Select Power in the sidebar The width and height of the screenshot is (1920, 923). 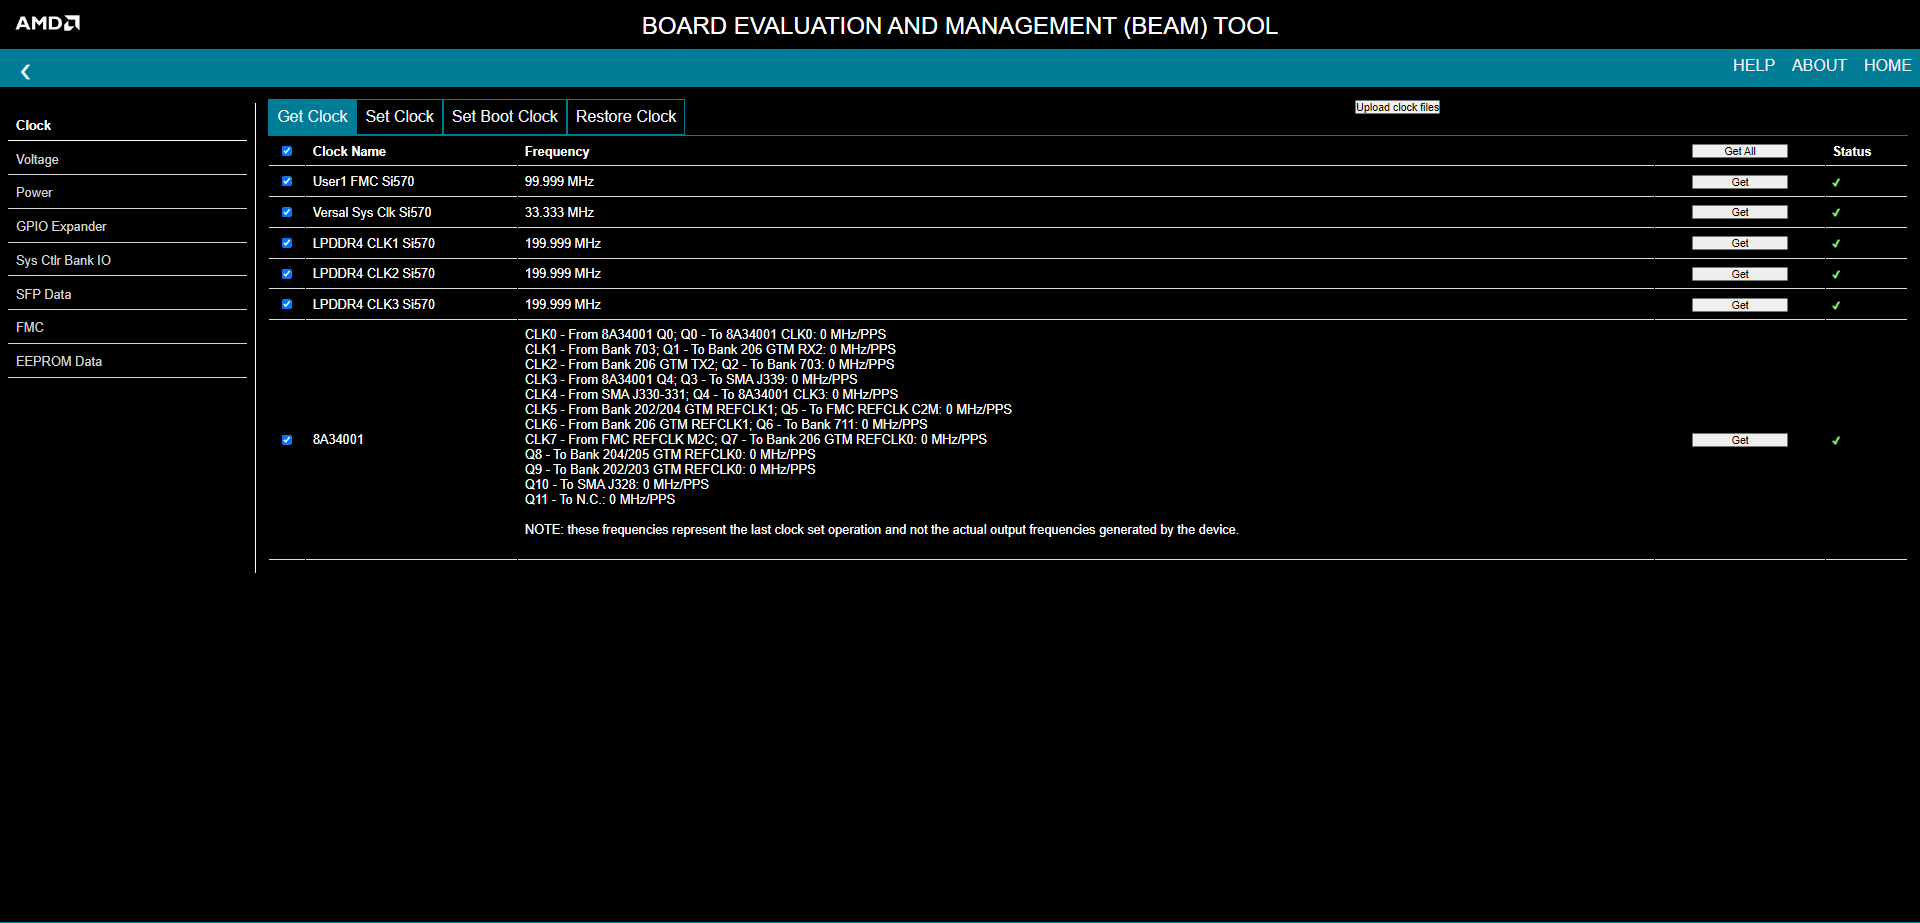coord(127,192)
